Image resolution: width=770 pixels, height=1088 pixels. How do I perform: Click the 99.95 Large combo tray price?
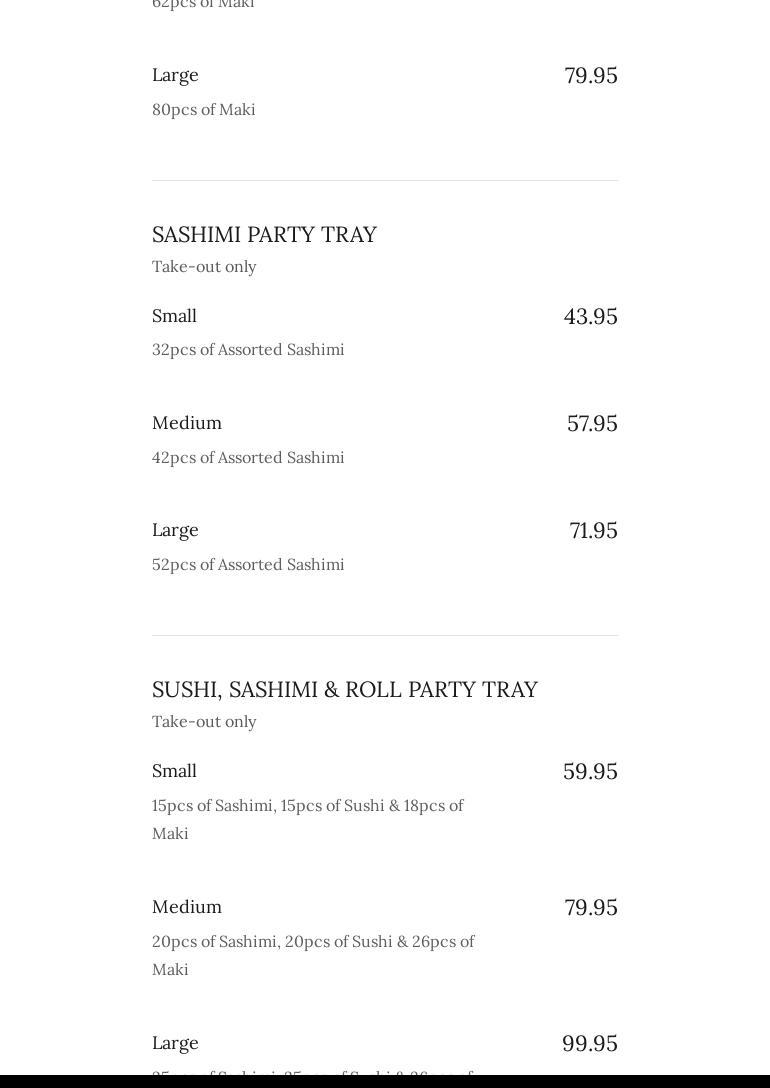pos(589,1043)
